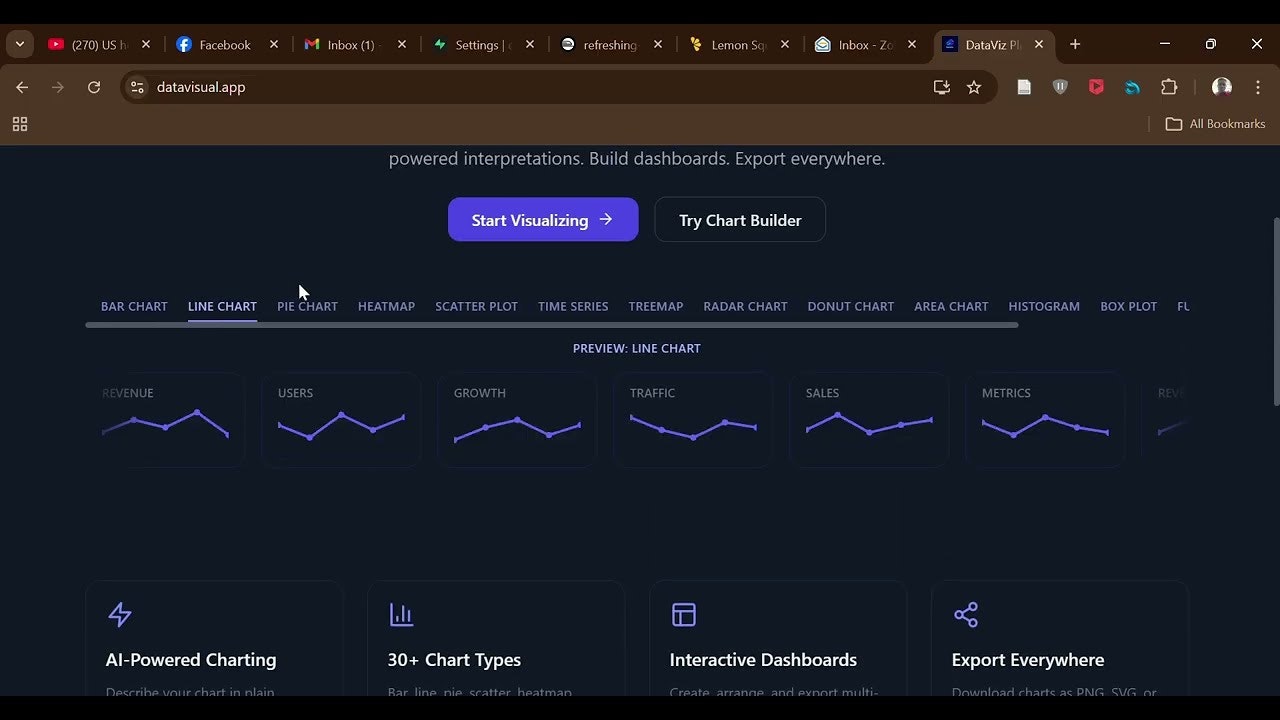Open the browser profile avatar

click(x=1221, y=87)
